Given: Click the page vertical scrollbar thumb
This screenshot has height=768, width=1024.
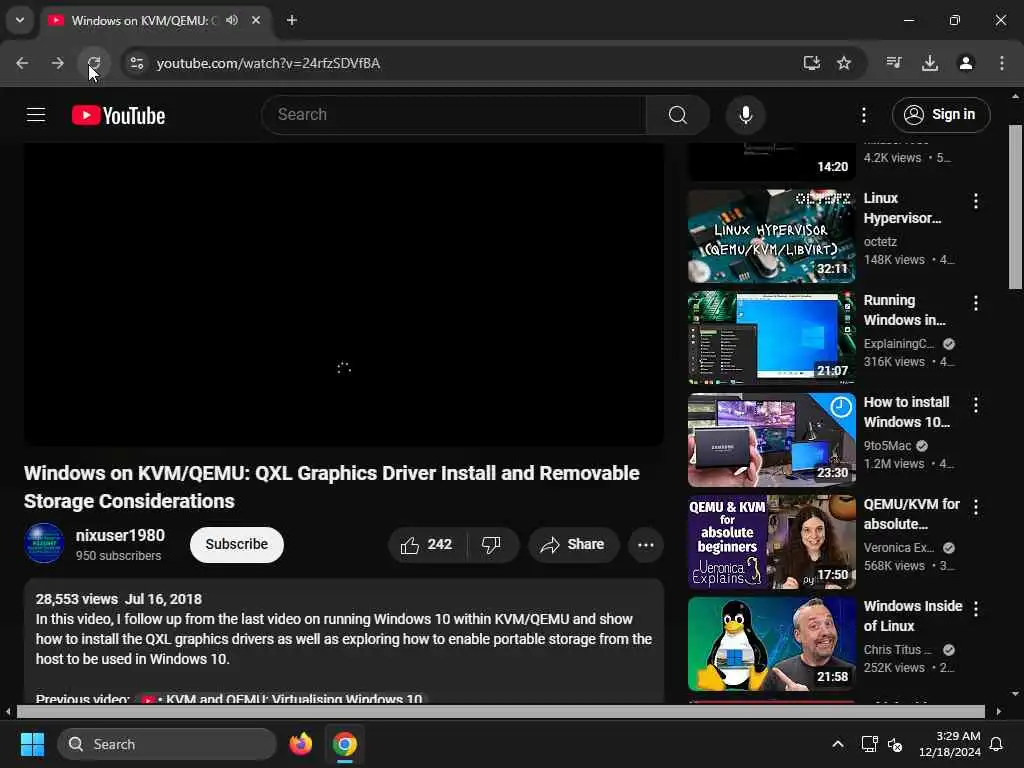Looking at the screenshot, I should 1015,206.
